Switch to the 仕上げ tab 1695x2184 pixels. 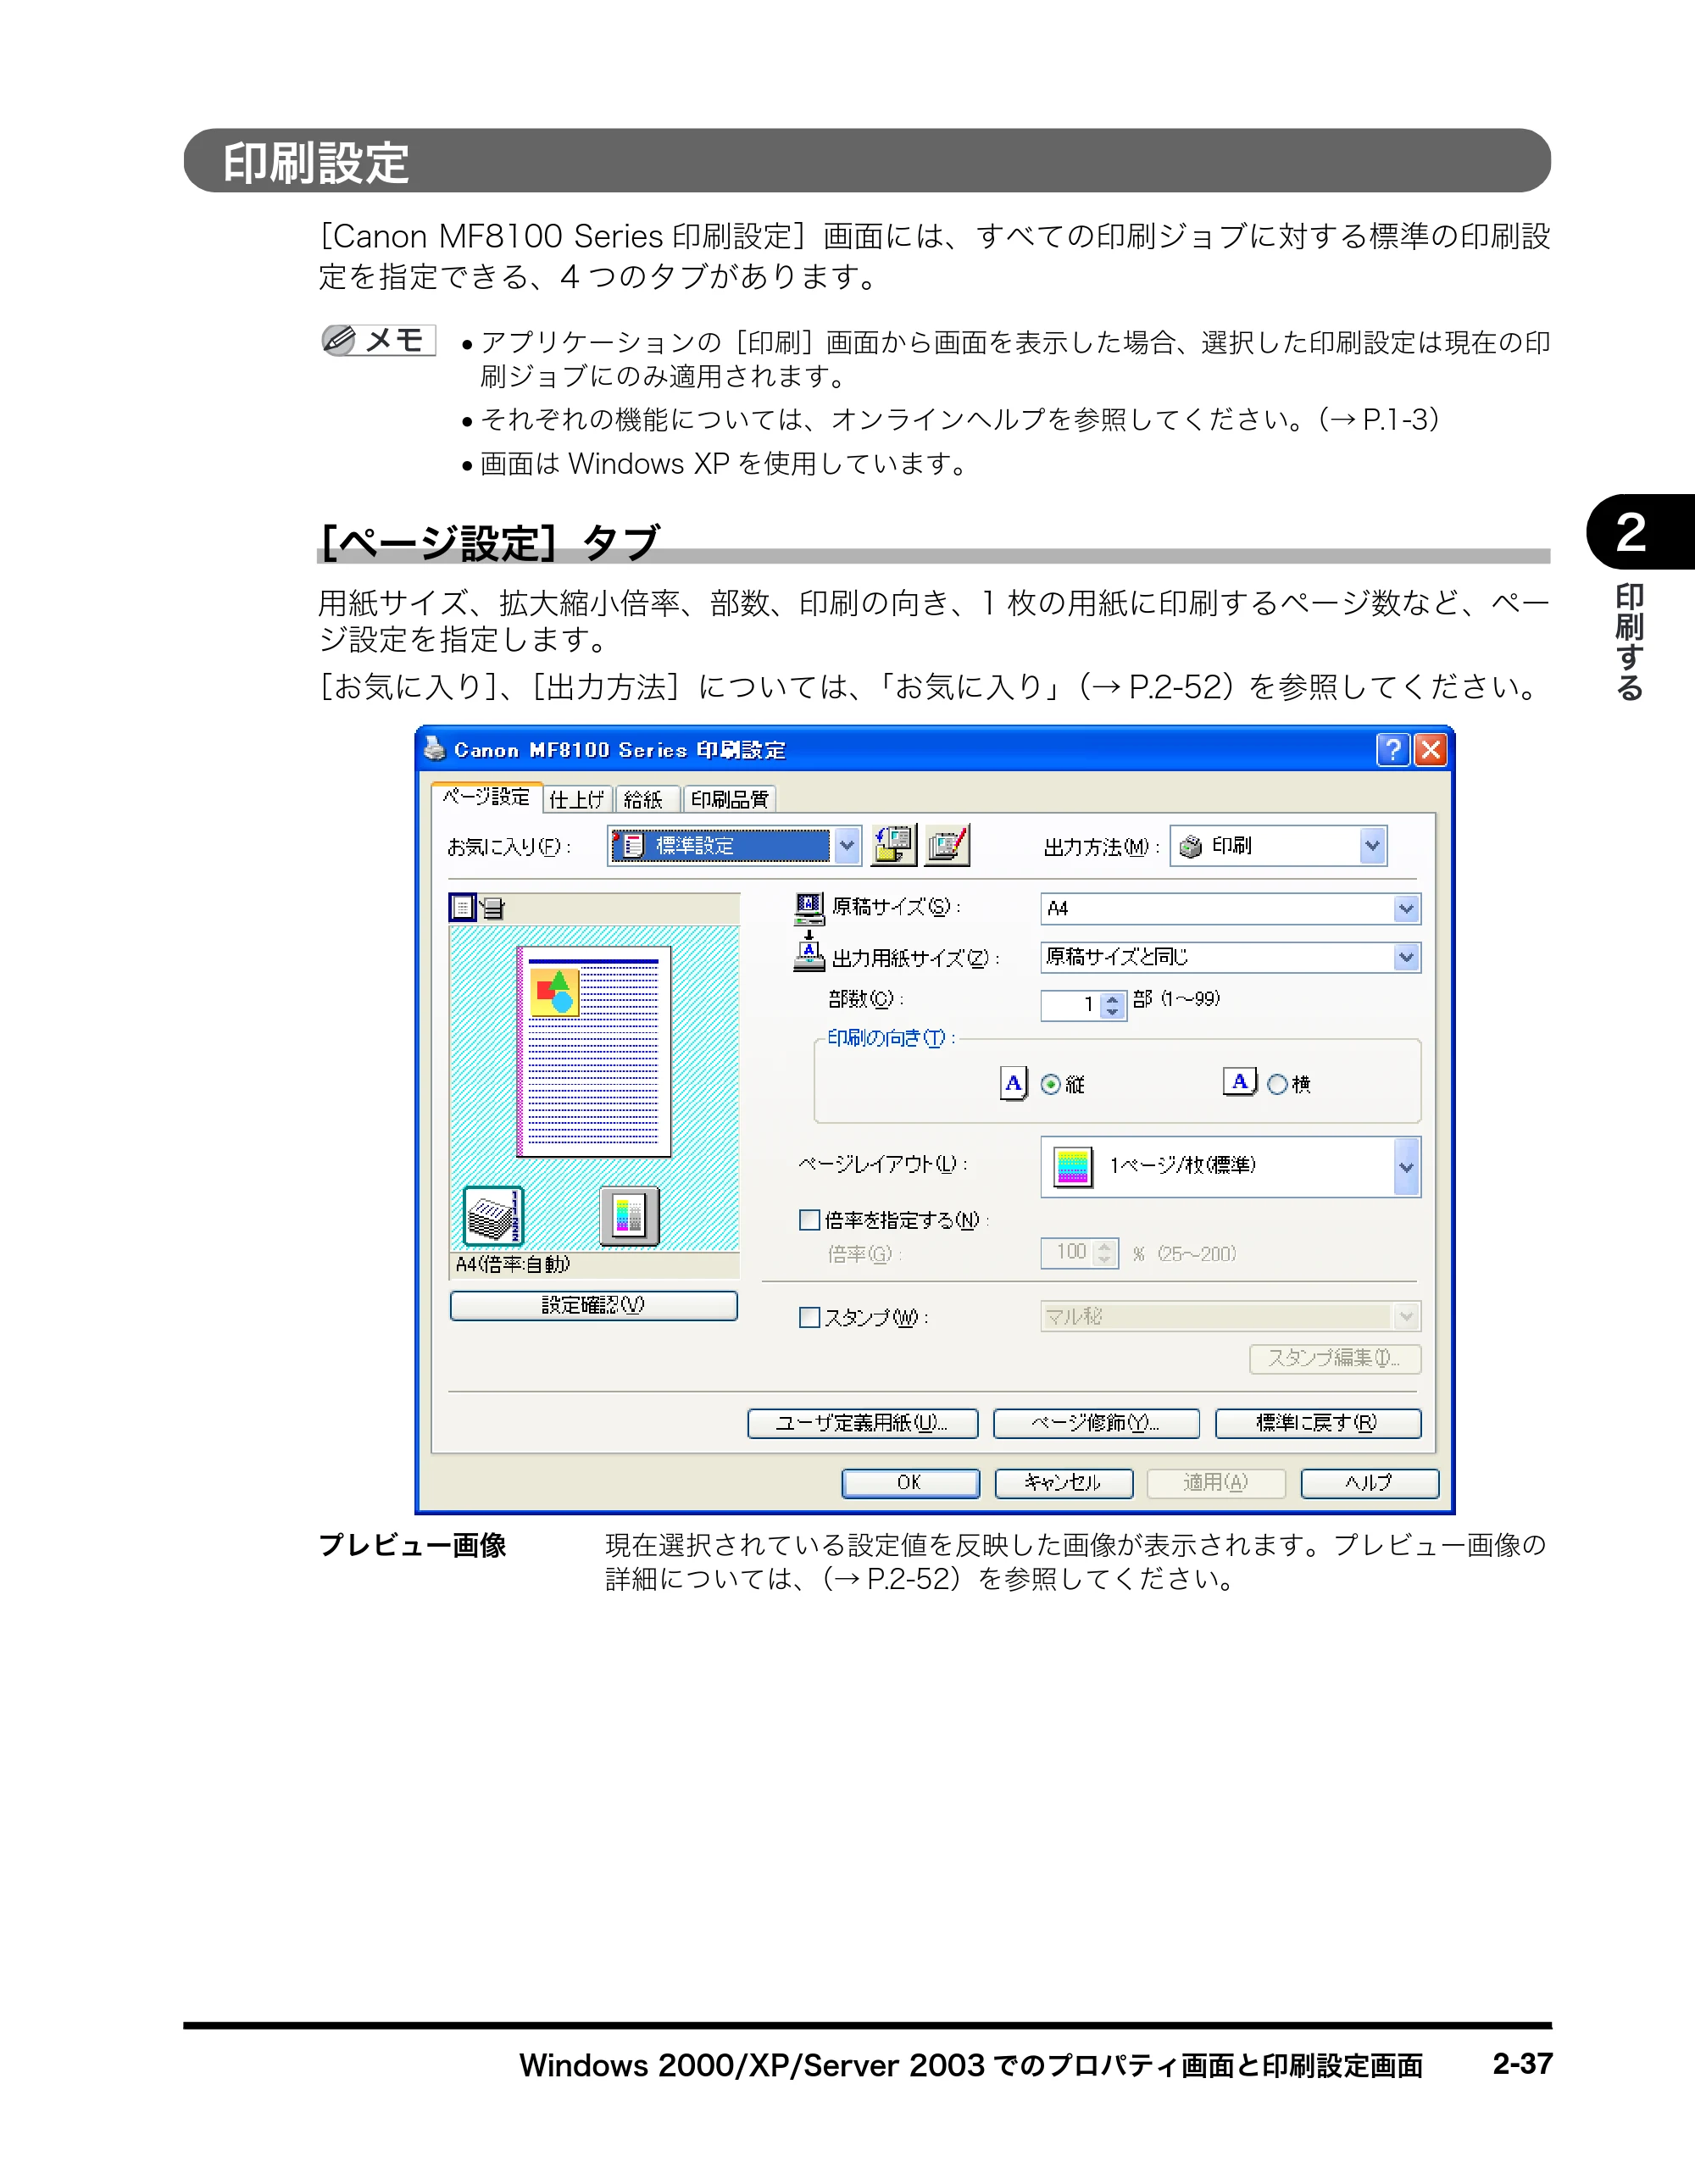point(577,799)
